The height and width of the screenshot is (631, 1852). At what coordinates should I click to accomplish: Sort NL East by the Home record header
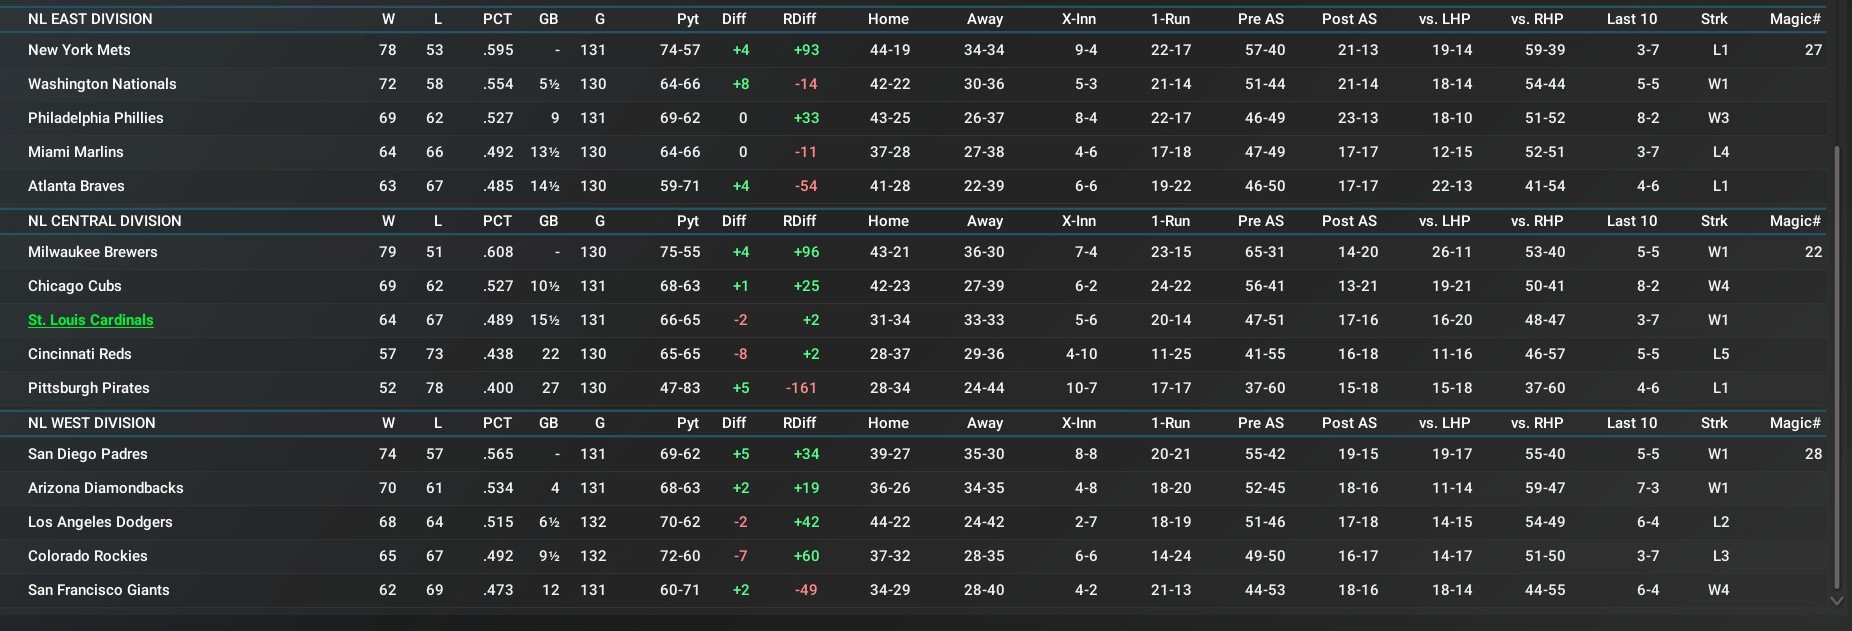[888, 19]
